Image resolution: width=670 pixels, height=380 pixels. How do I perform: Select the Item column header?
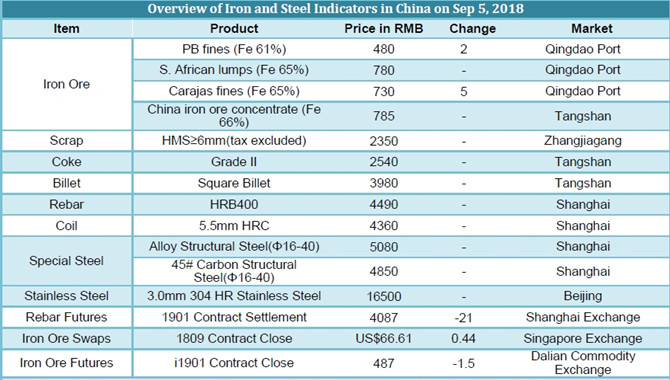67,29
